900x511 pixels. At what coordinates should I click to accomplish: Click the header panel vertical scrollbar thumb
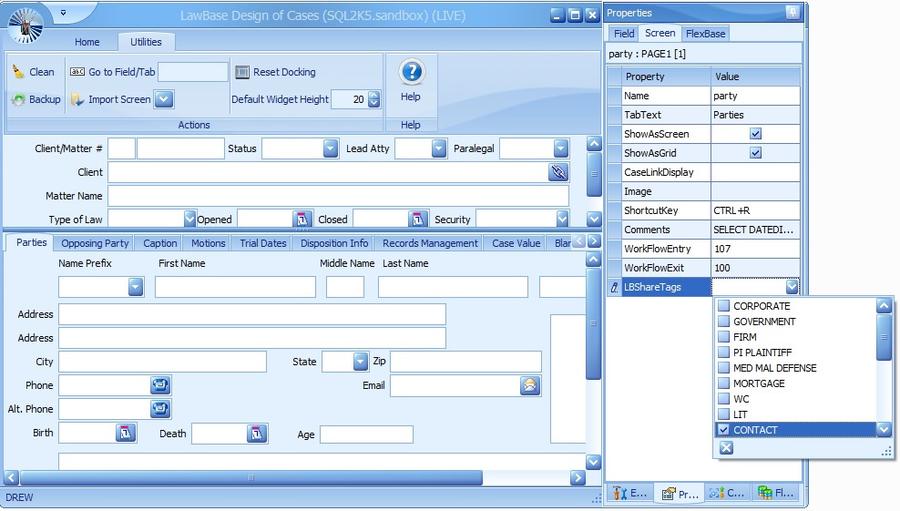[x=594, y=174]
